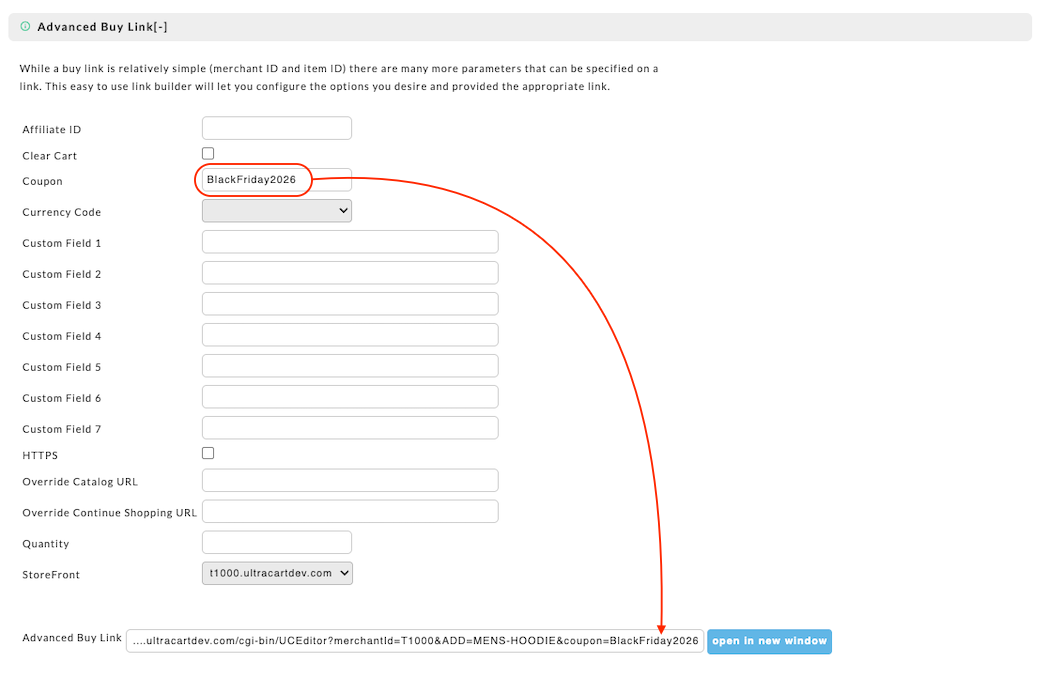Open the Currency Code dropdown
The width and height of the screenshot is (1039, 674).
[x=276, y=211]
